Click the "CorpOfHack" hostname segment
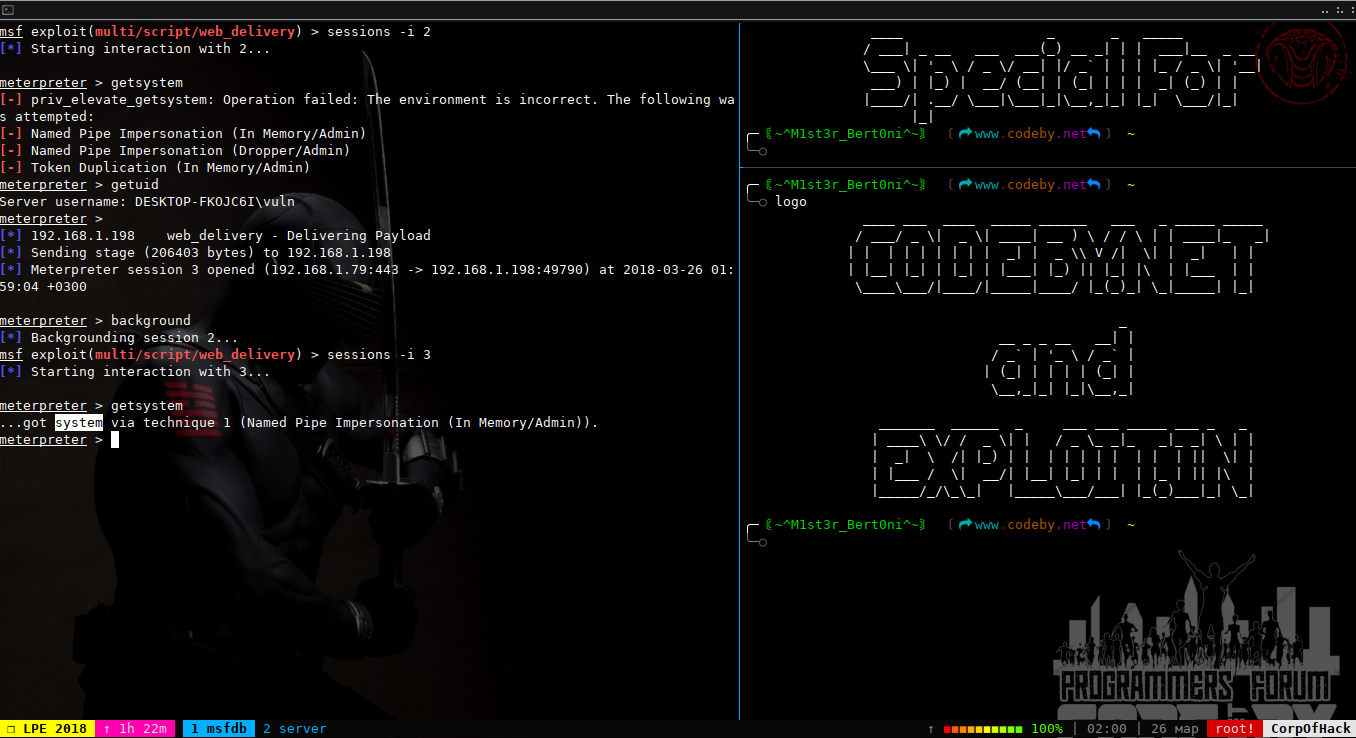Image resolution: width=1356 pixels, height=738 pixels. (x=1311, y=729)
